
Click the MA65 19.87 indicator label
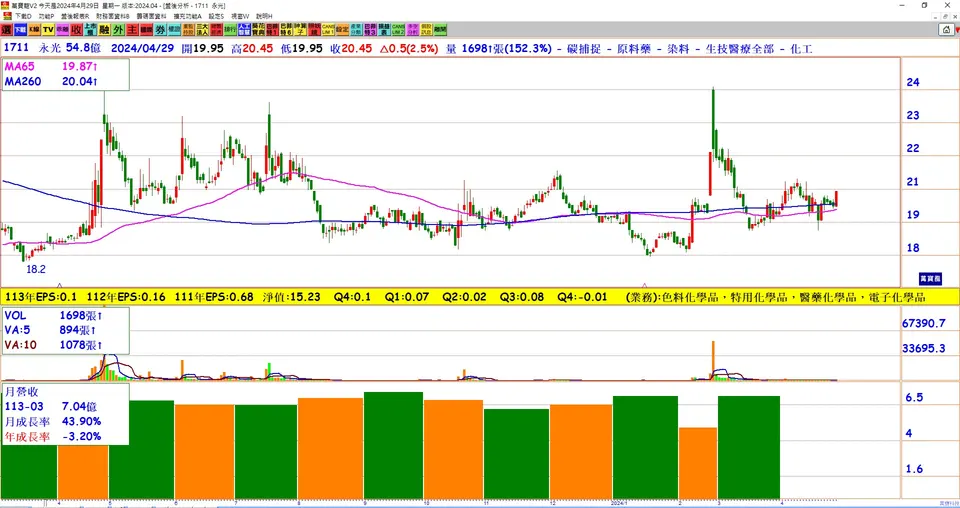51,67
